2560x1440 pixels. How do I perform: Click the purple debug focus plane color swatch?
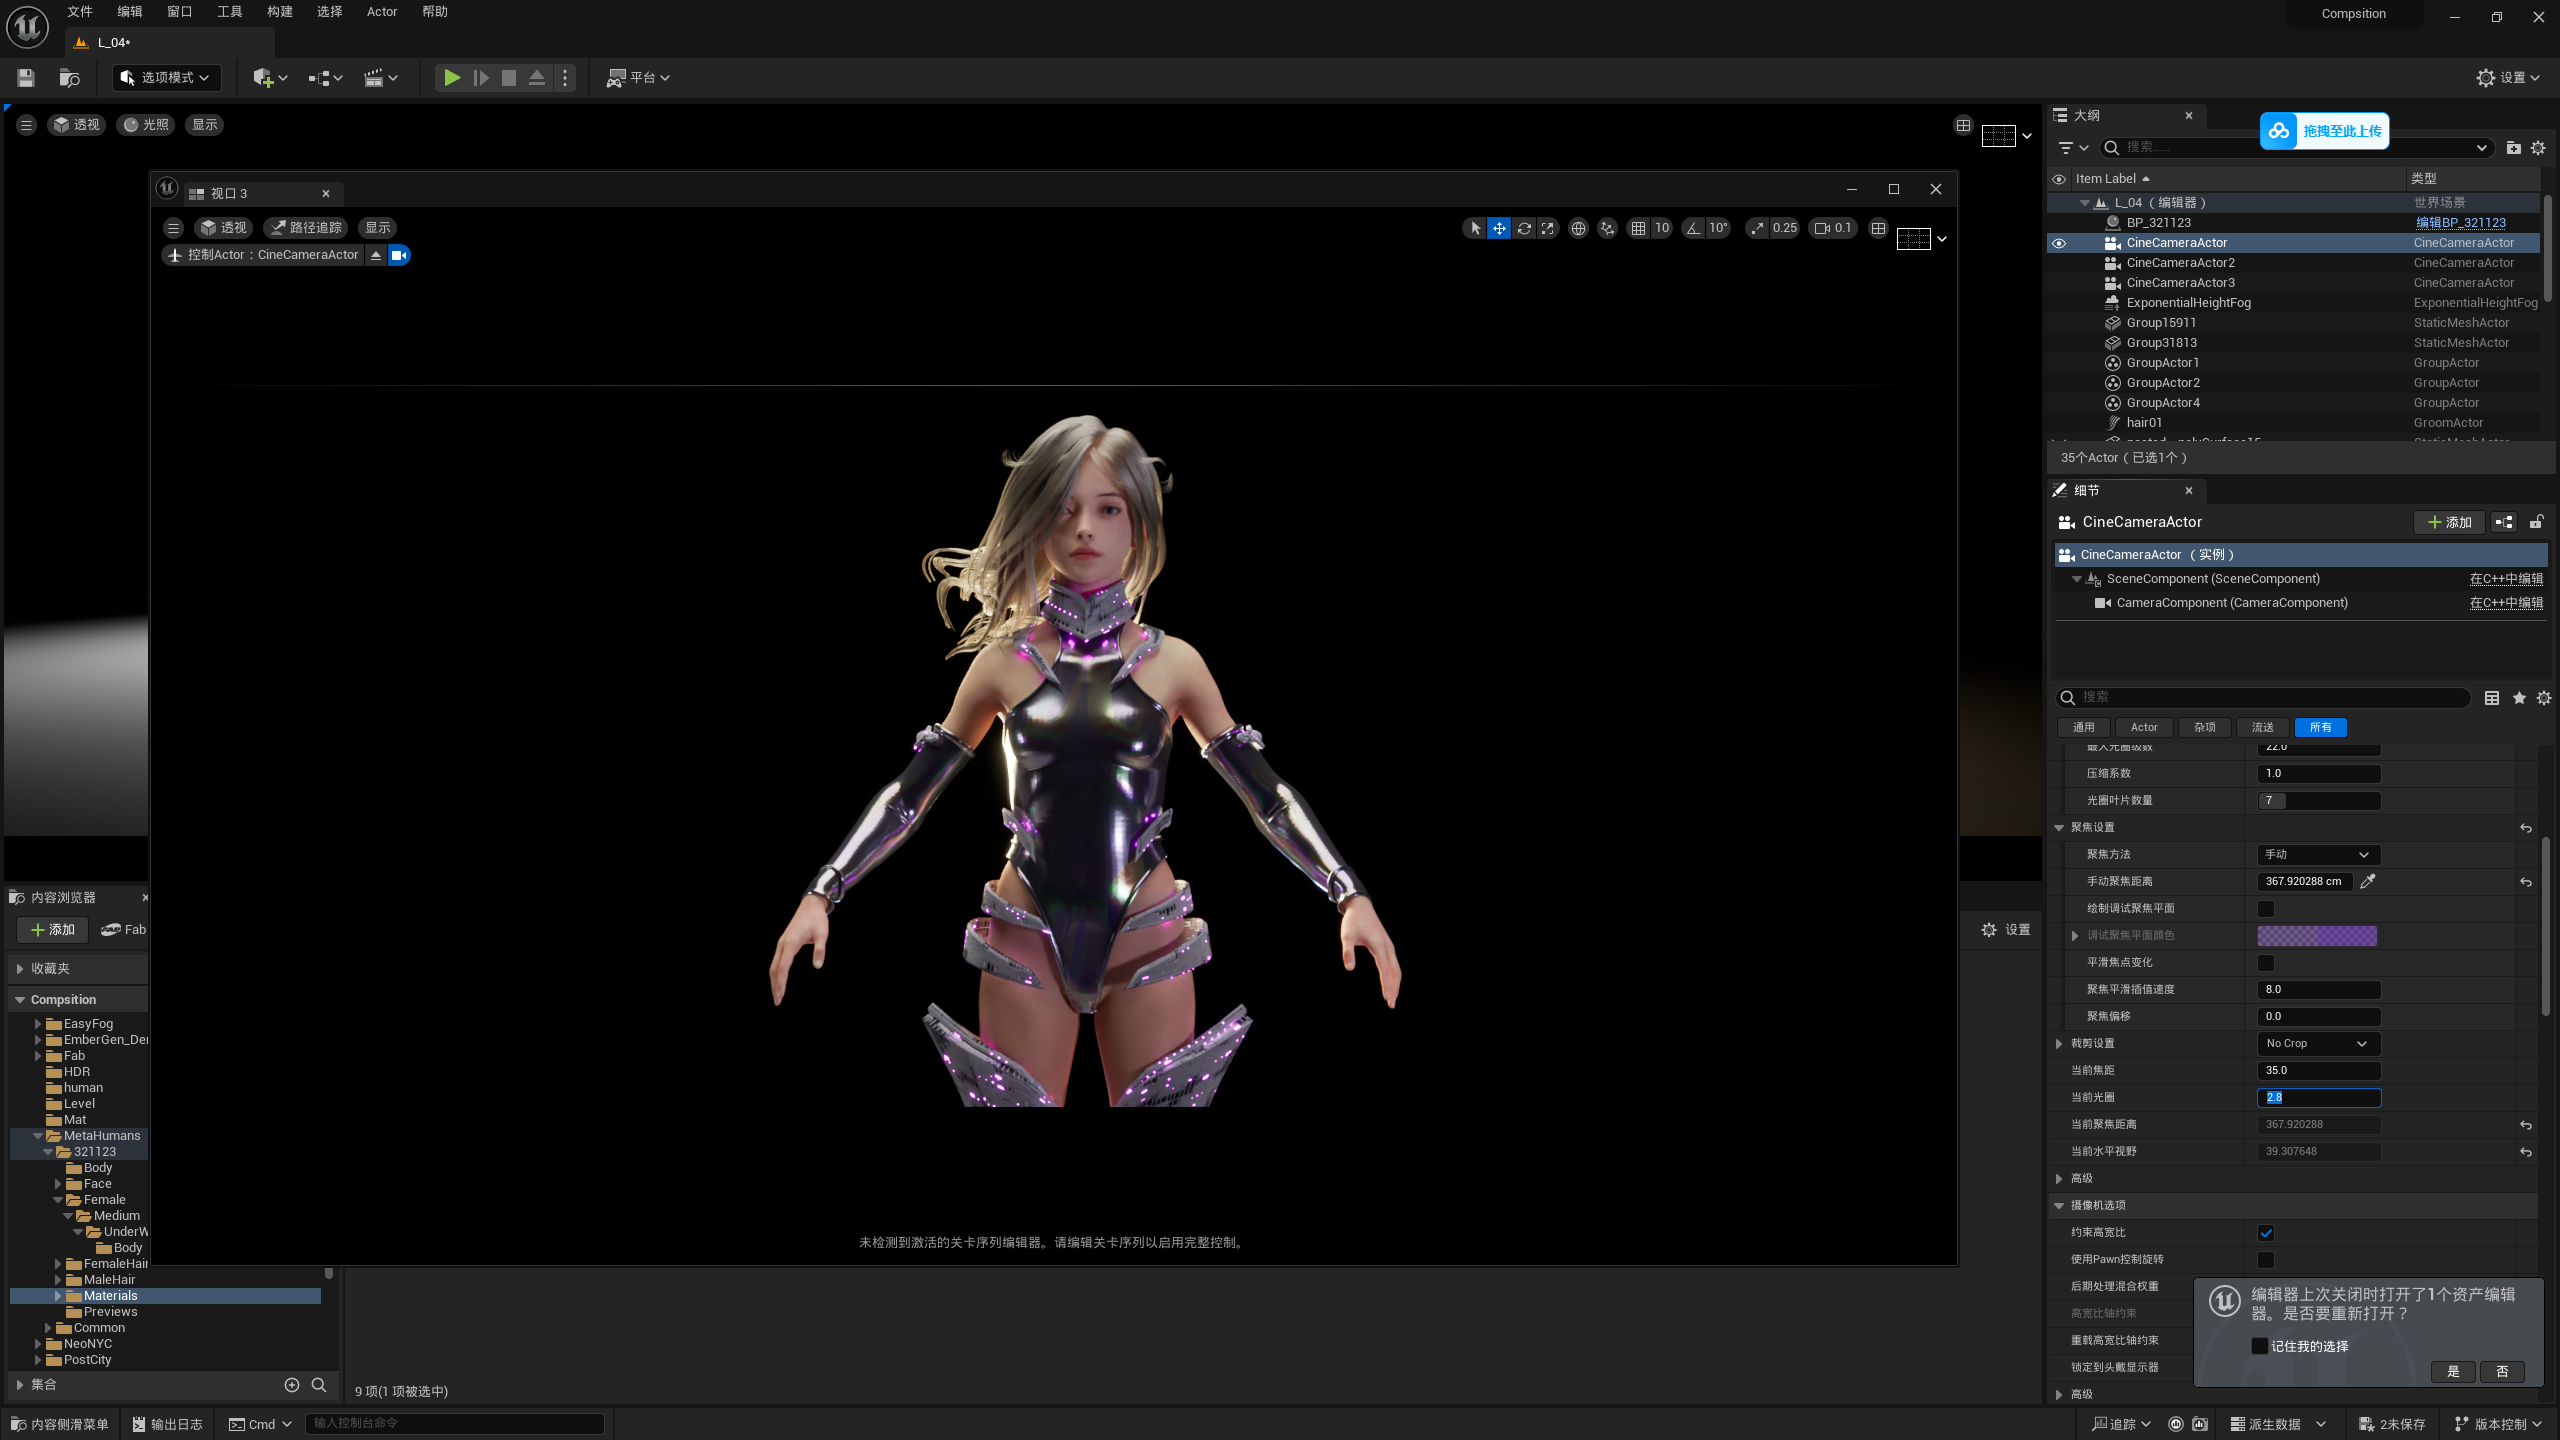pyautogui.click(x=2317, y=936)
